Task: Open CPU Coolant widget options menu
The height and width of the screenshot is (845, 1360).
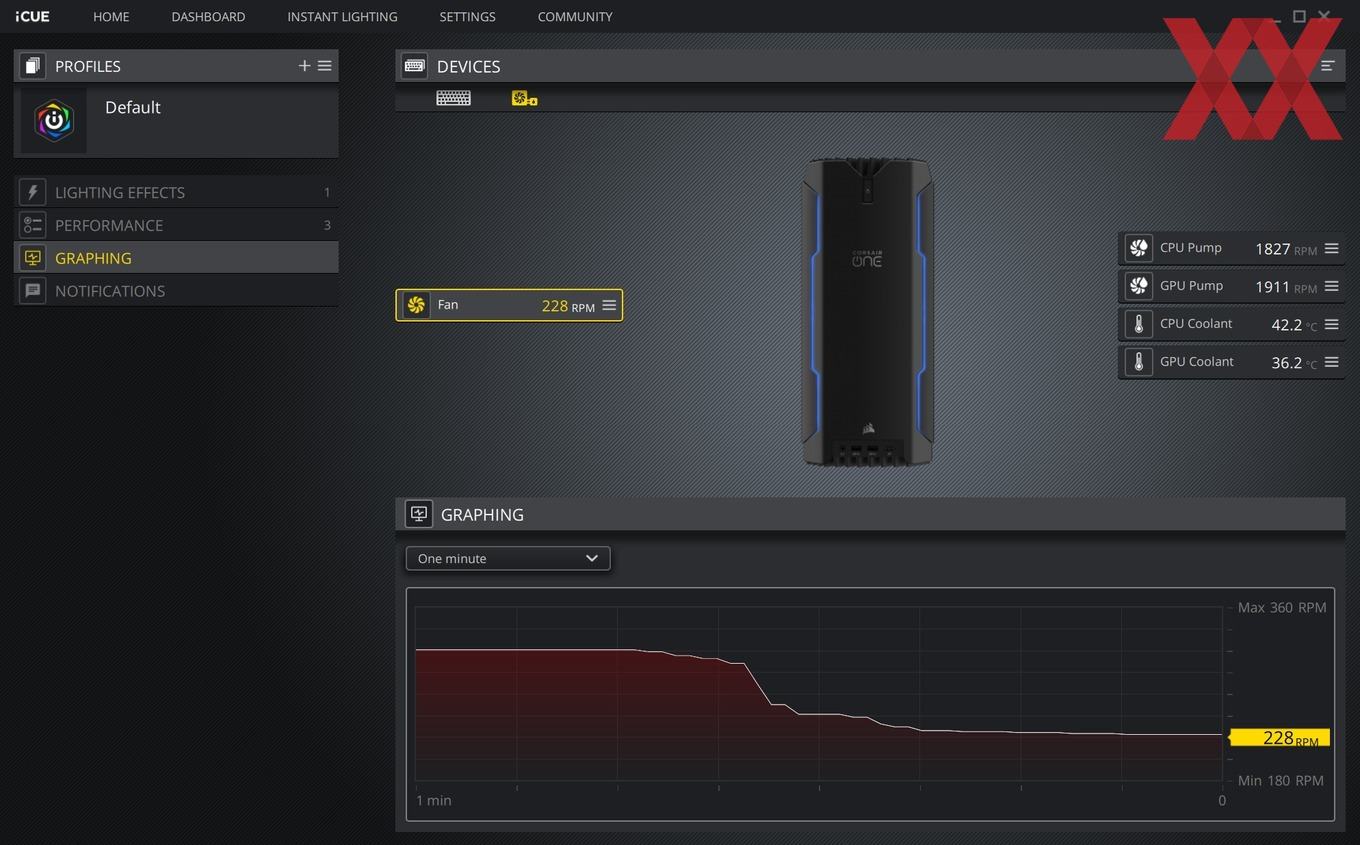Action: pyautogui.click(x=1331, y=325)
